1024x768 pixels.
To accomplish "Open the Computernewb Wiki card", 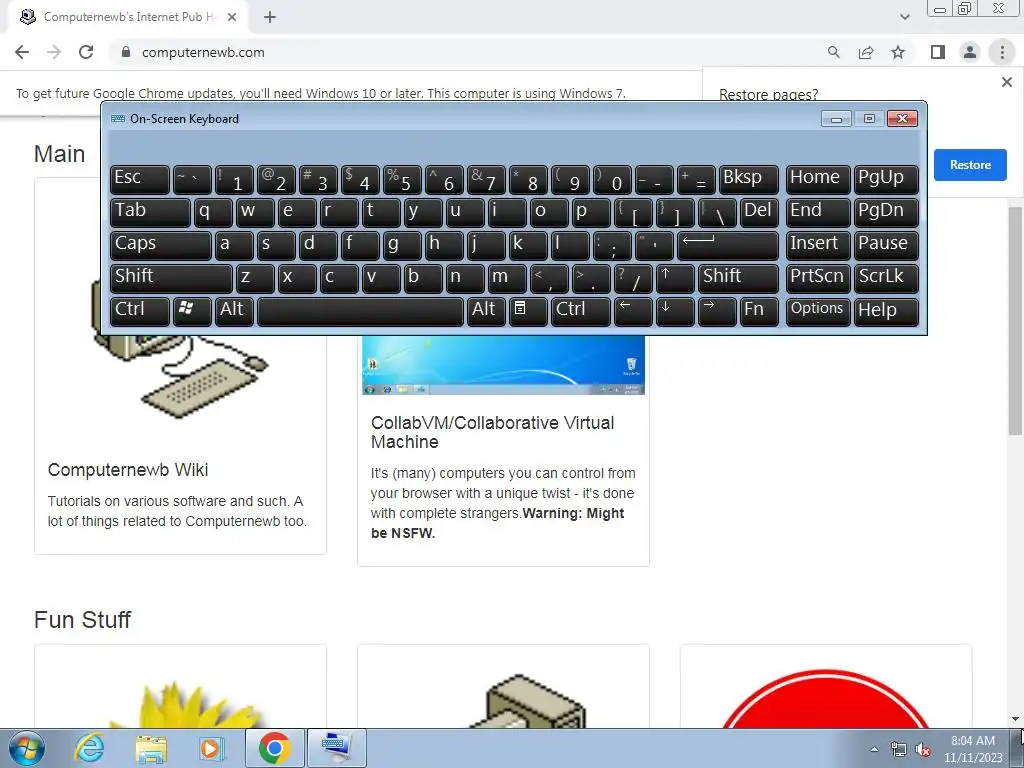I will click(x=180, y=366).
